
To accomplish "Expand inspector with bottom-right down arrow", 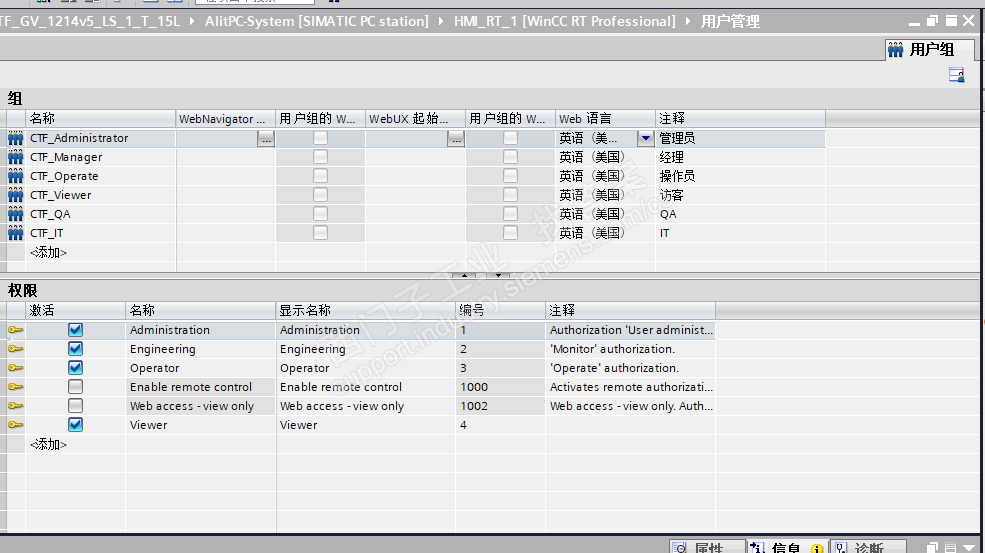I will [968, 547].
